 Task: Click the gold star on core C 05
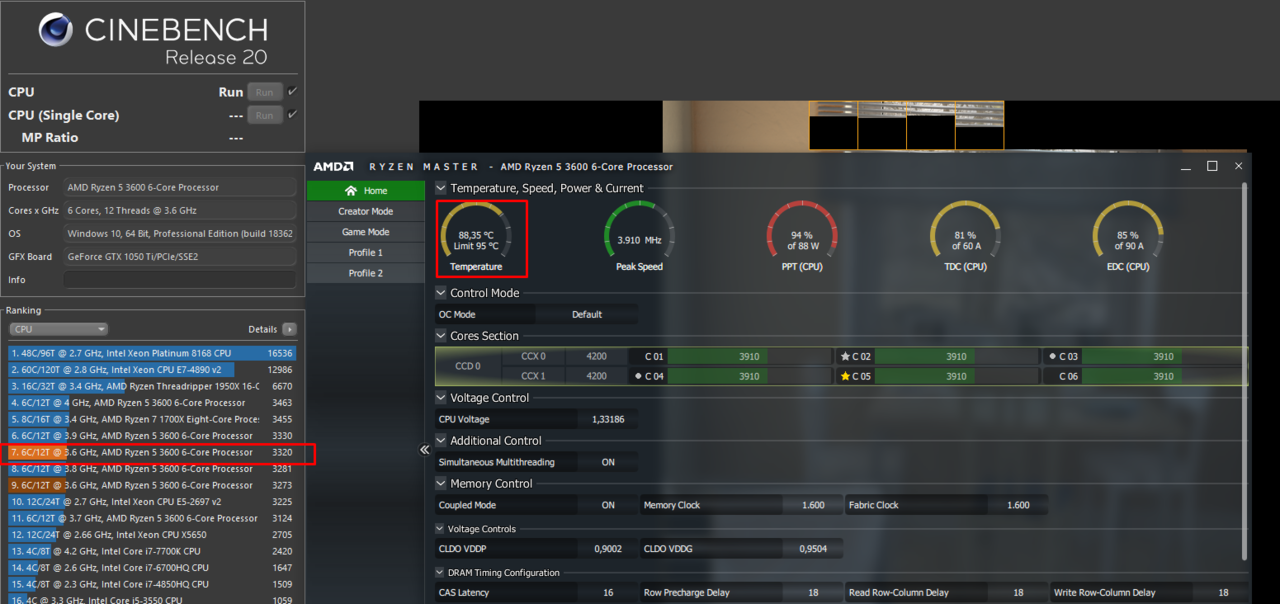tap(845, 376)
